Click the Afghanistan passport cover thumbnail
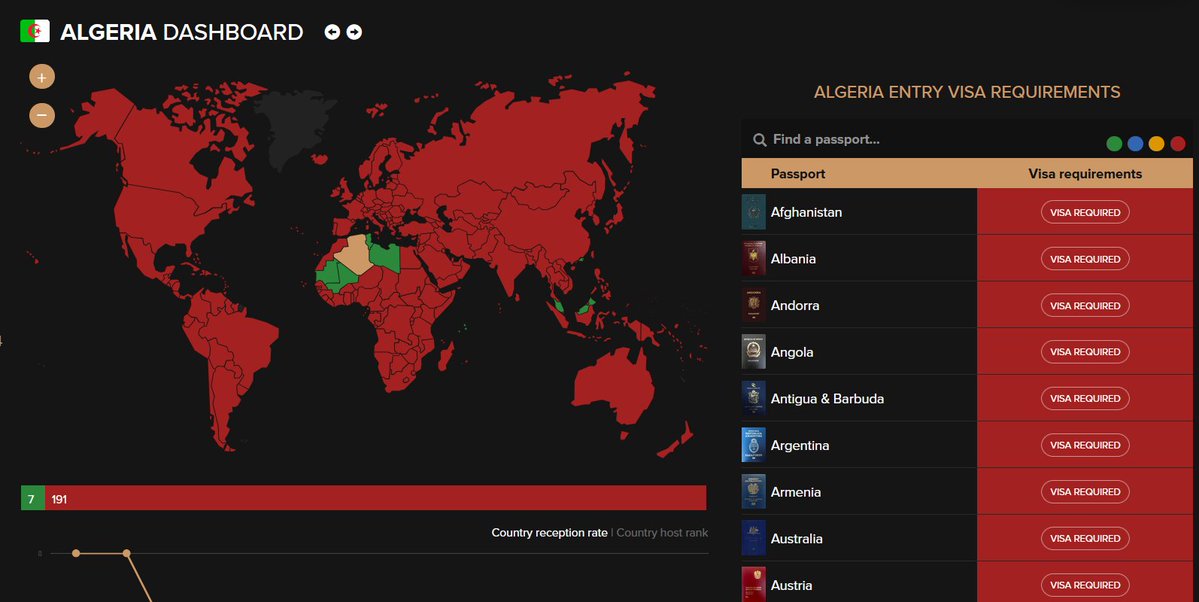Screen dimensions: 1199x602 pyautogui.click(x=753, y=212)
